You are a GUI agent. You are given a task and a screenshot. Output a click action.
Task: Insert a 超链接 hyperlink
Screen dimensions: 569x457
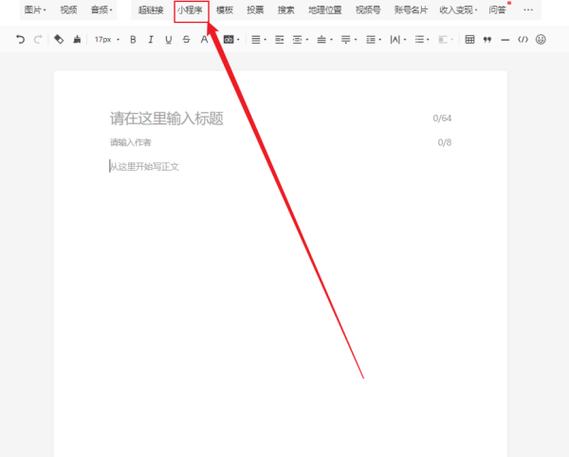click(151, 10)
